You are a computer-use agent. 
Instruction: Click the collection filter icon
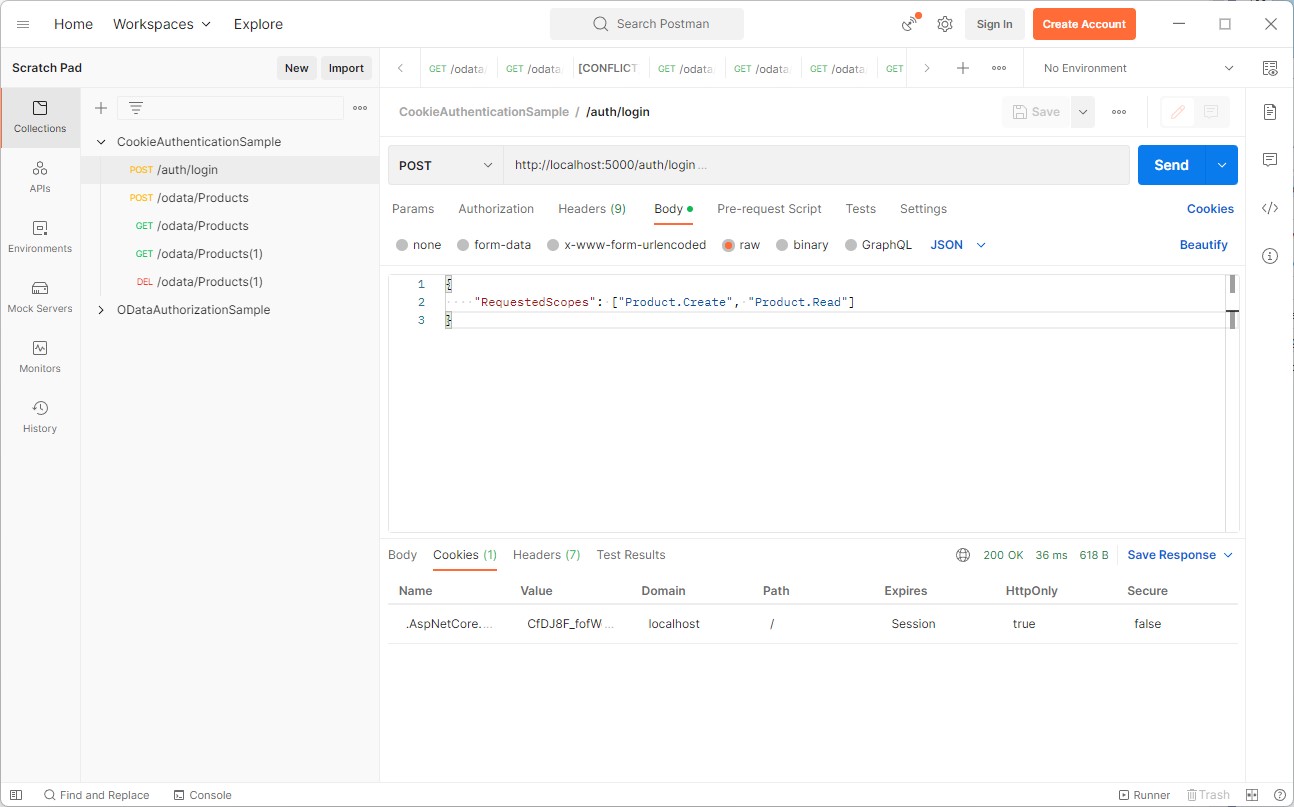point(136,108)
